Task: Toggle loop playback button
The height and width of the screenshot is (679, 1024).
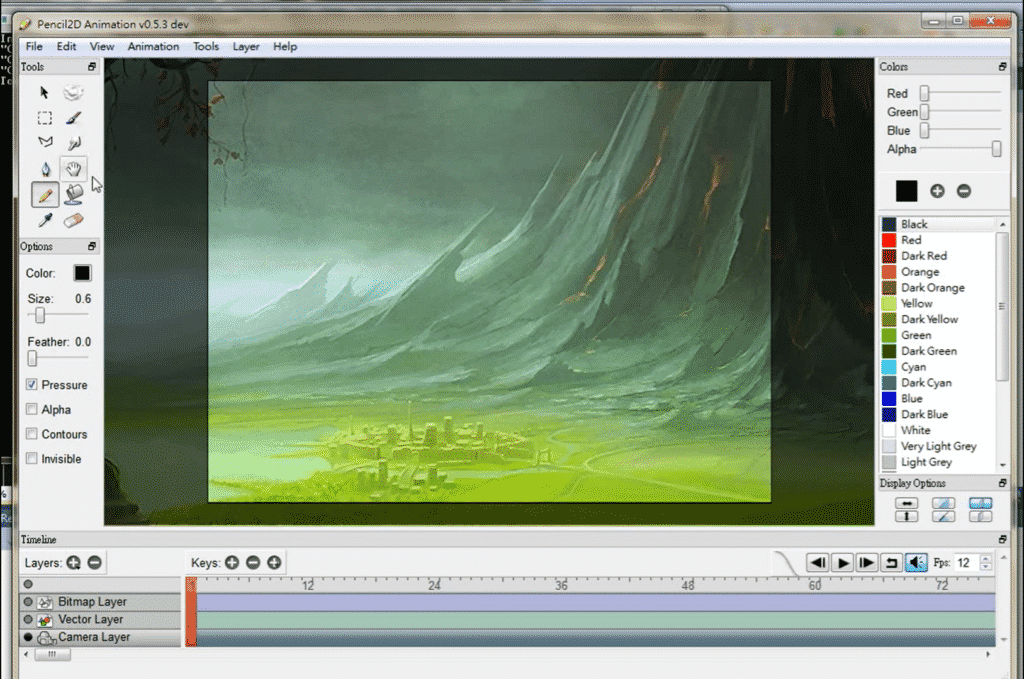Action: (891, 562)
